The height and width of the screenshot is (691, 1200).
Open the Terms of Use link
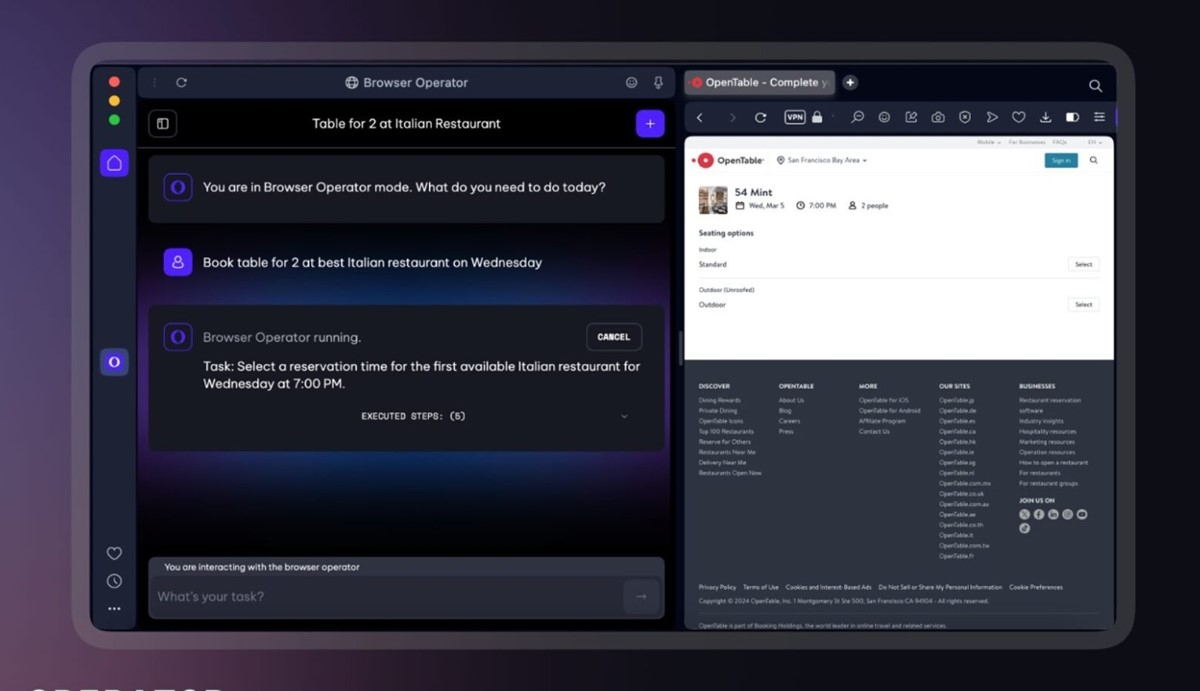tap(761, 587)
